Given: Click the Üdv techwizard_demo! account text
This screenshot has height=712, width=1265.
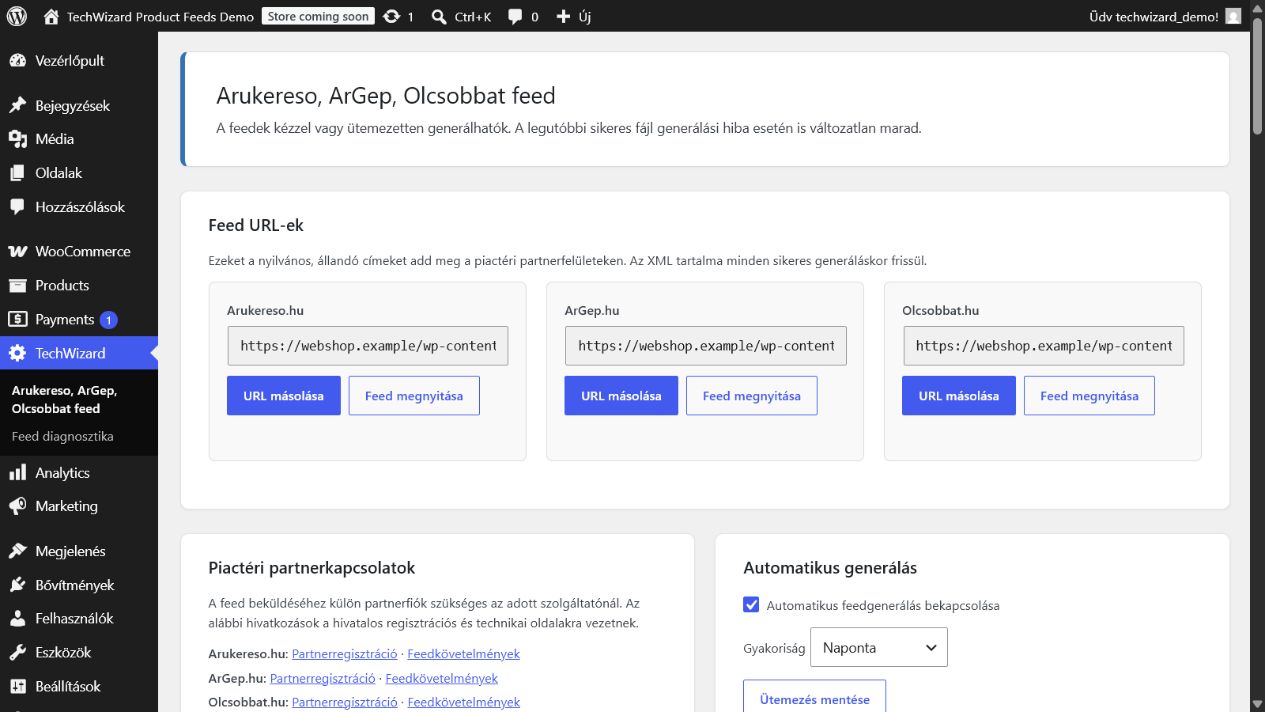Looking at the screenshot, I should pos(1154,16).
